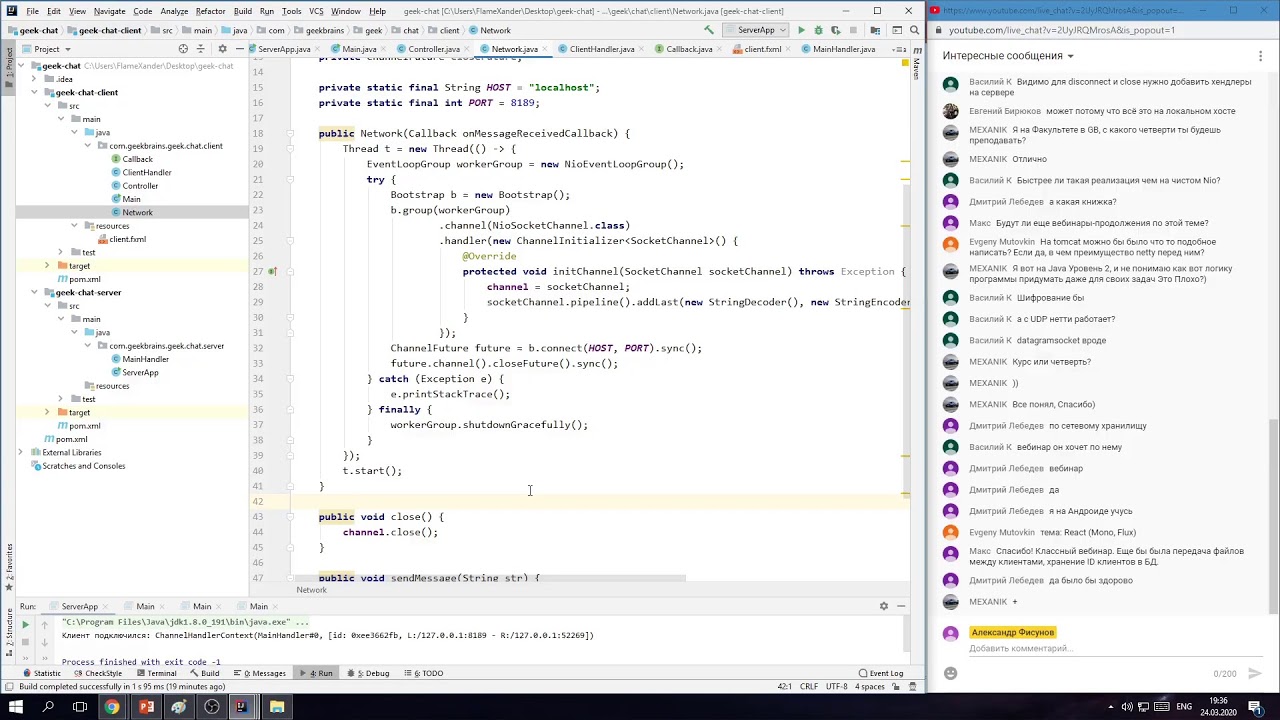This screenshot has height=720, width=1280.
Task: Click the emoji icon in YouTube chat
Action: tap(950, 674)
